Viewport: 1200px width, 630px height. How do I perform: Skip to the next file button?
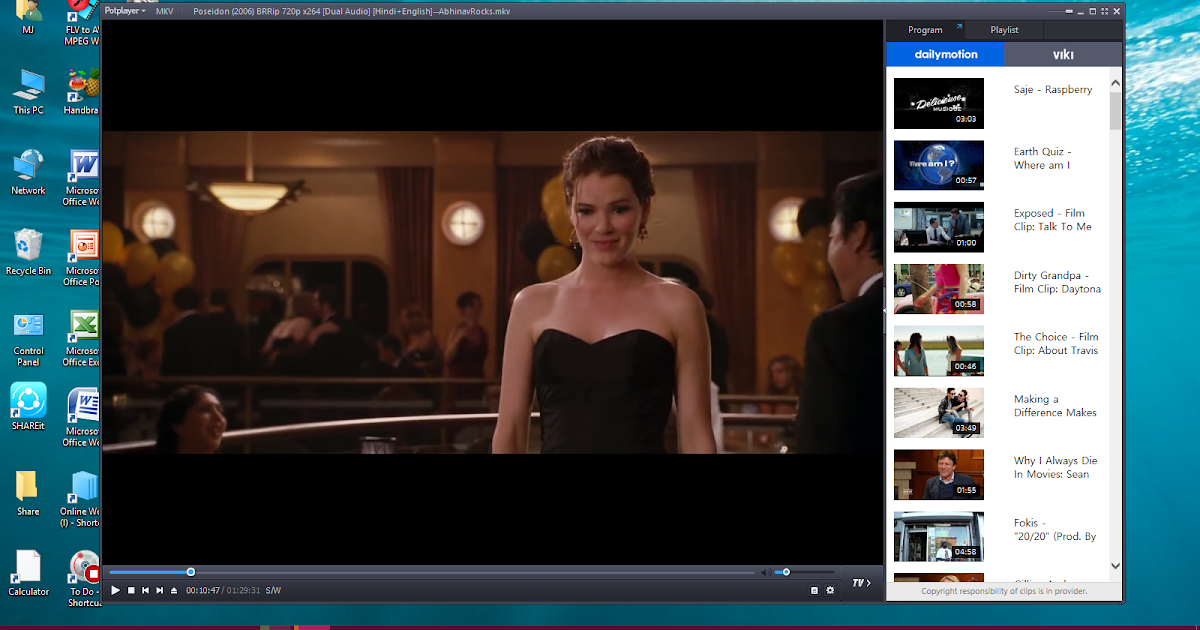click(159, 590)
